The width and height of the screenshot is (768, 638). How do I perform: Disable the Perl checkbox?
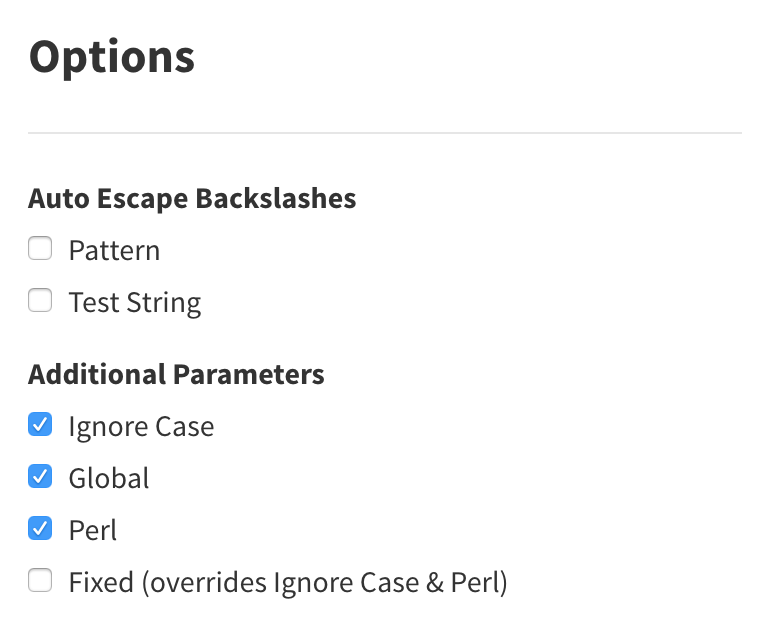(x=40, y=529)
